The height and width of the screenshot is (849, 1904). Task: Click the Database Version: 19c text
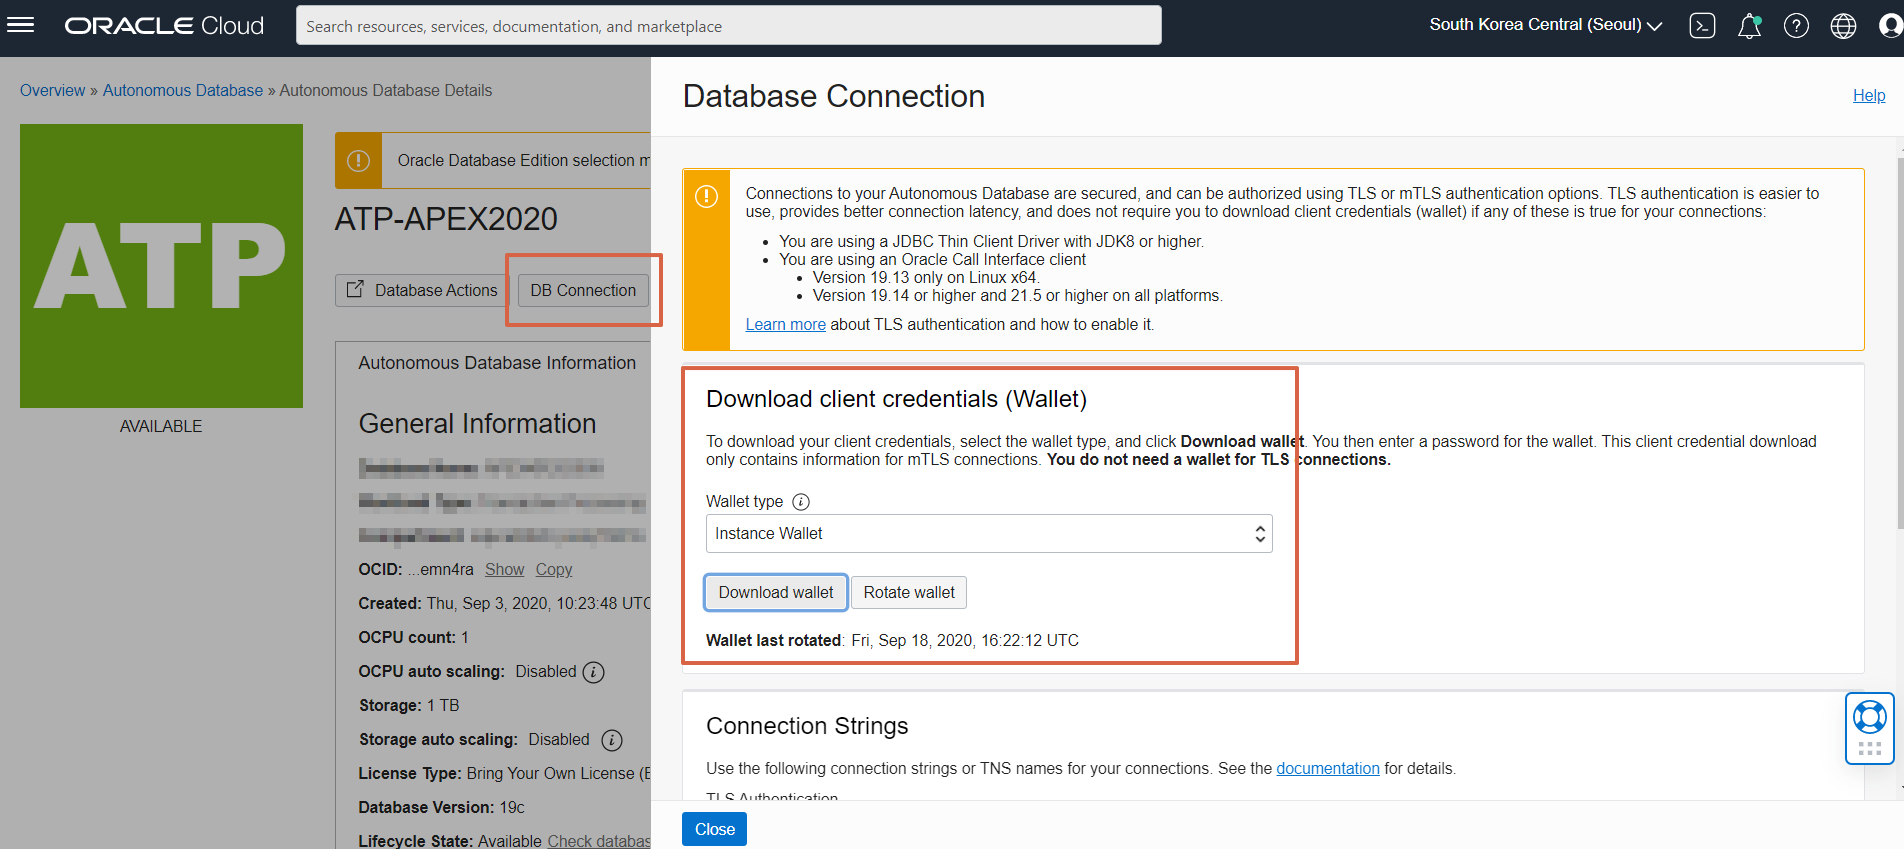click(441, 808)
